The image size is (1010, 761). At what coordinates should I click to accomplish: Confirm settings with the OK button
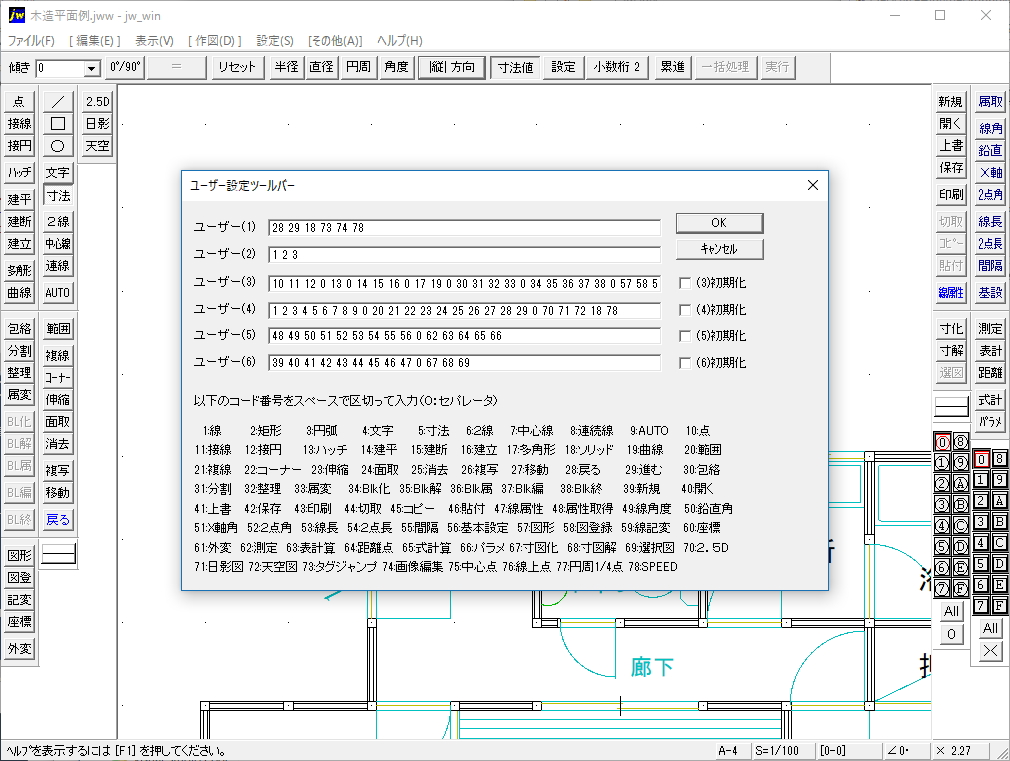719,222
